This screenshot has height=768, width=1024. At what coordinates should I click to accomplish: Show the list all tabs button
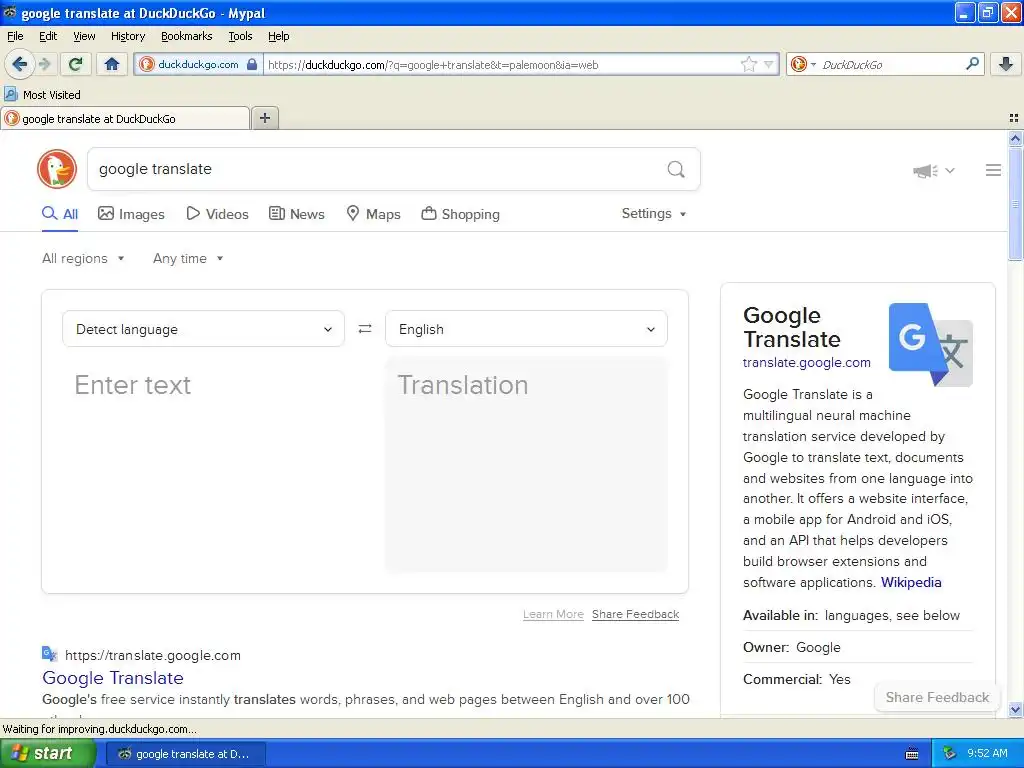(1014, 118)
